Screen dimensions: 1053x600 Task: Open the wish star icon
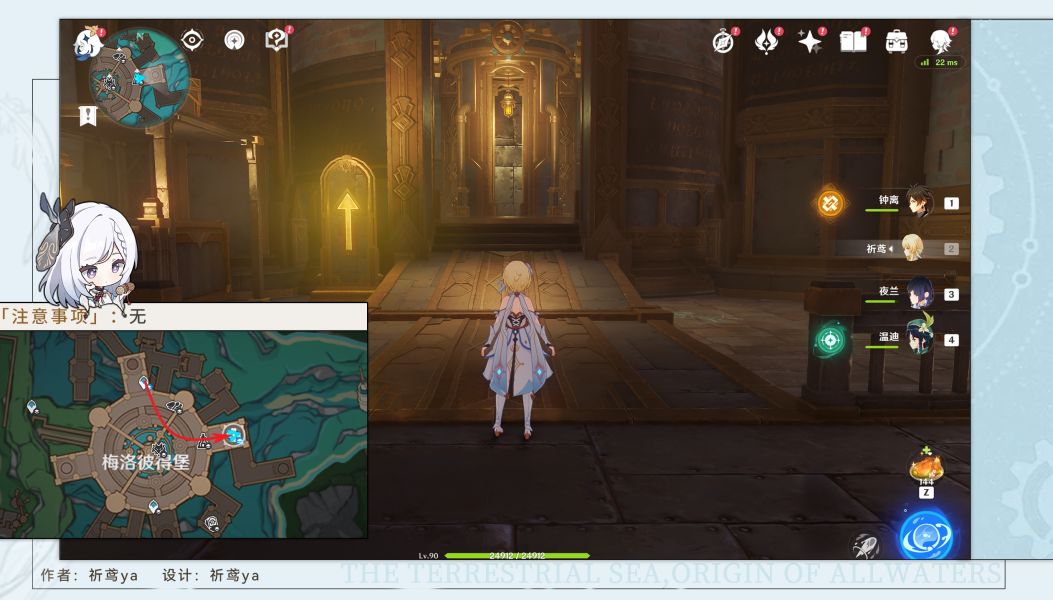click(x=810, y=42)
